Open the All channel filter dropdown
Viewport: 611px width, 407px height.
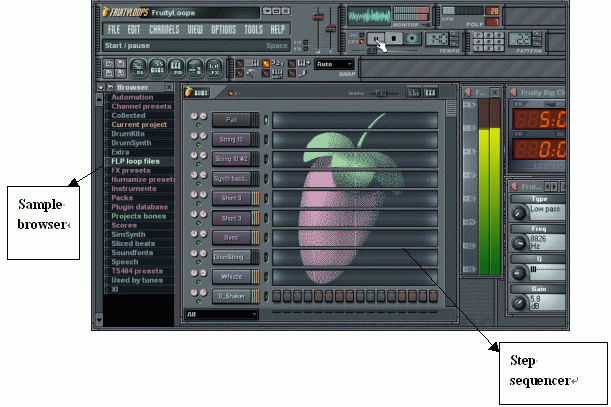click(x=221, y=314)
